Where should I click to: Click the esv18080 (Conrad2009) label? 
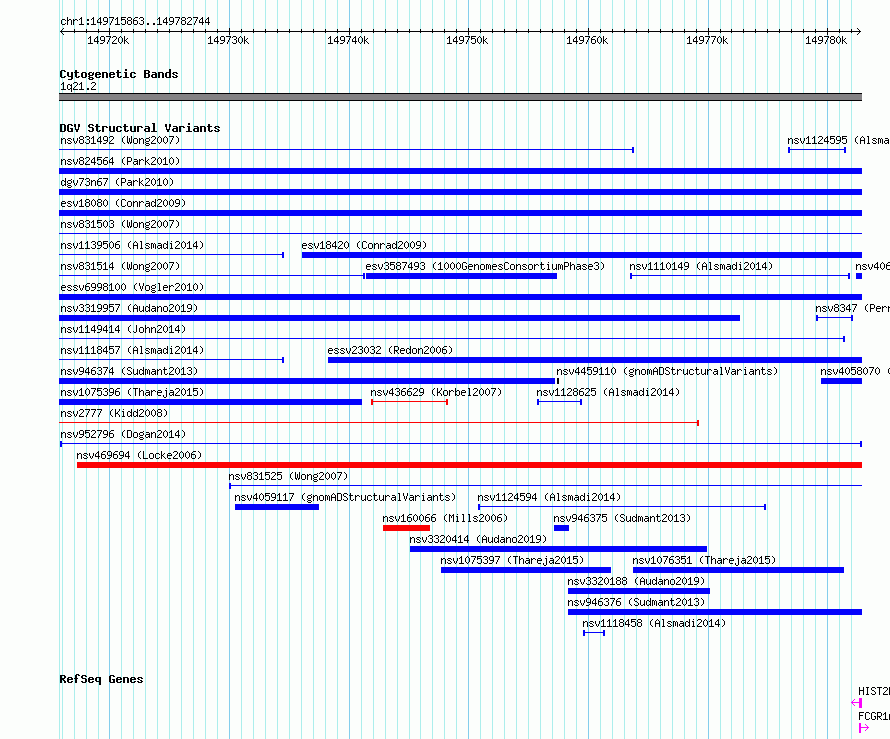pos(123,203)
